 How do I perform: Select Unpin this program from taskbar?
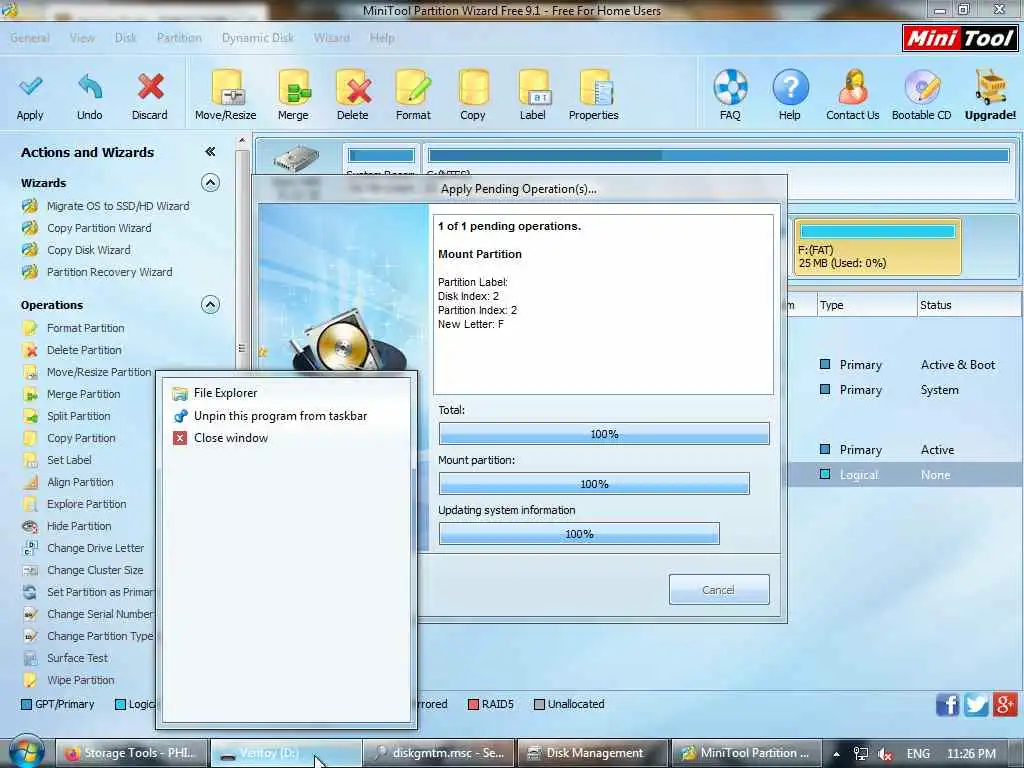[287, 416]
